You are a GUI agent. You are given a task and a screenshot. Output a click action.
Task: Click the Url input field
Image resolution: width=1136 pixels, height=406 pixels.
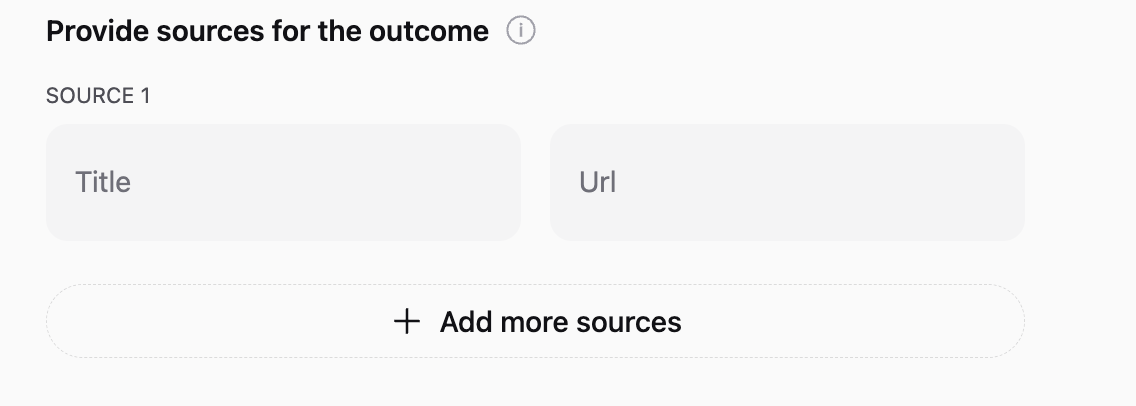[x=787, y=182]
